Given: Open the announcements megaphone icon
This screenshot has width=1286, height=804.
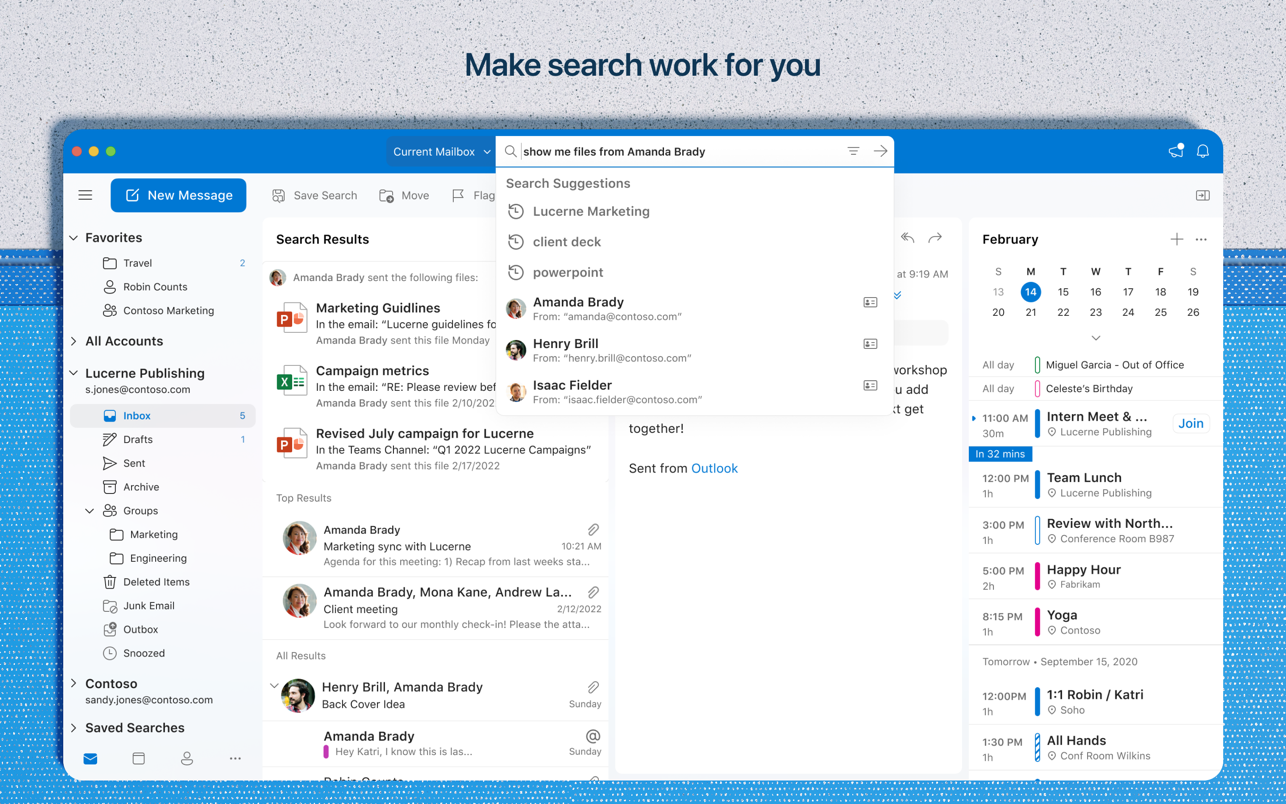Looking at the screenshot, I should click(x=1176, y=152).
